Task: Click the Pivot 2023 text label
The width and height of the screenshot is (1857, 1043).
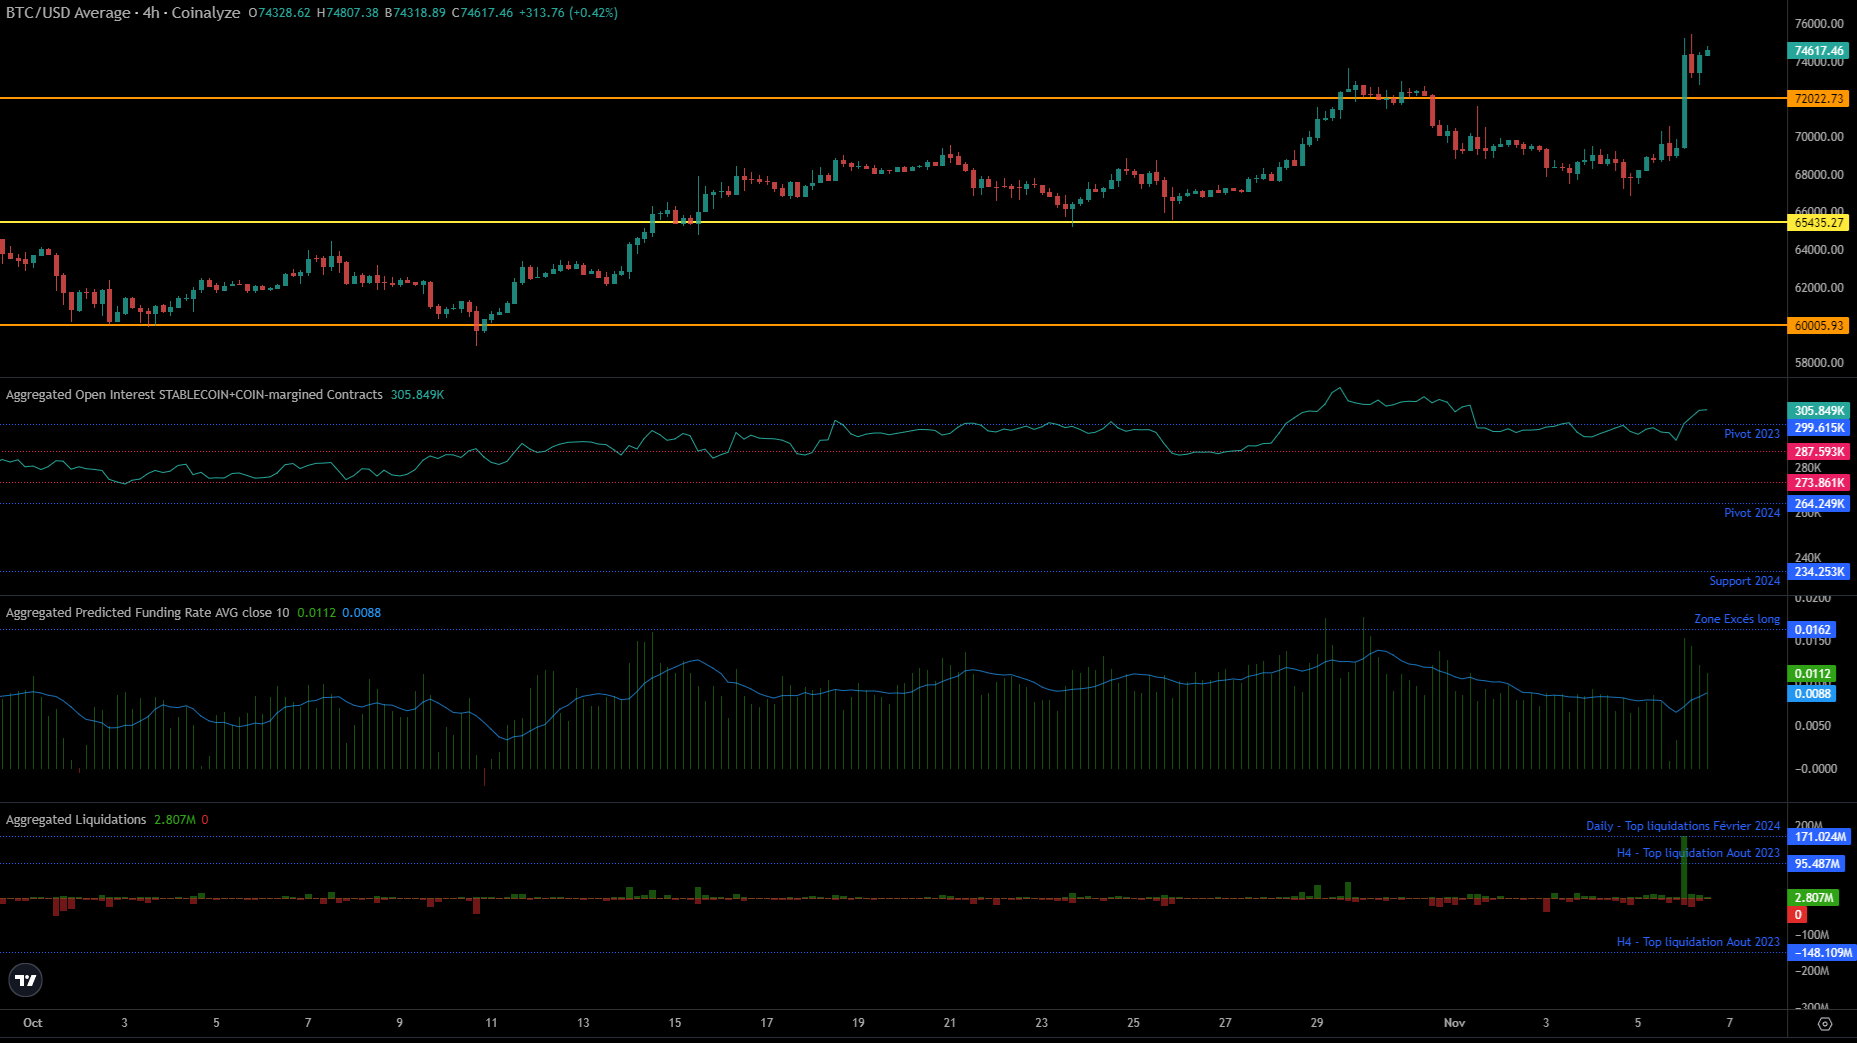Action: 1751,434
